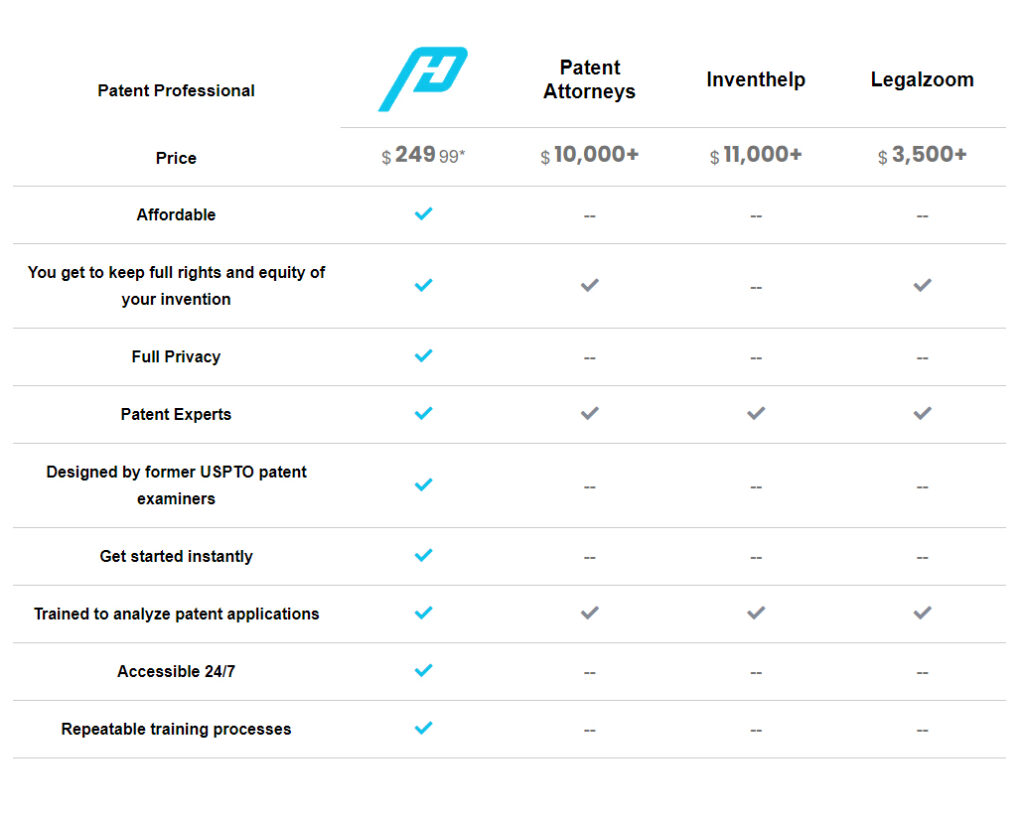Click blue checkmark in Get started instantly row

coord(423,555)
